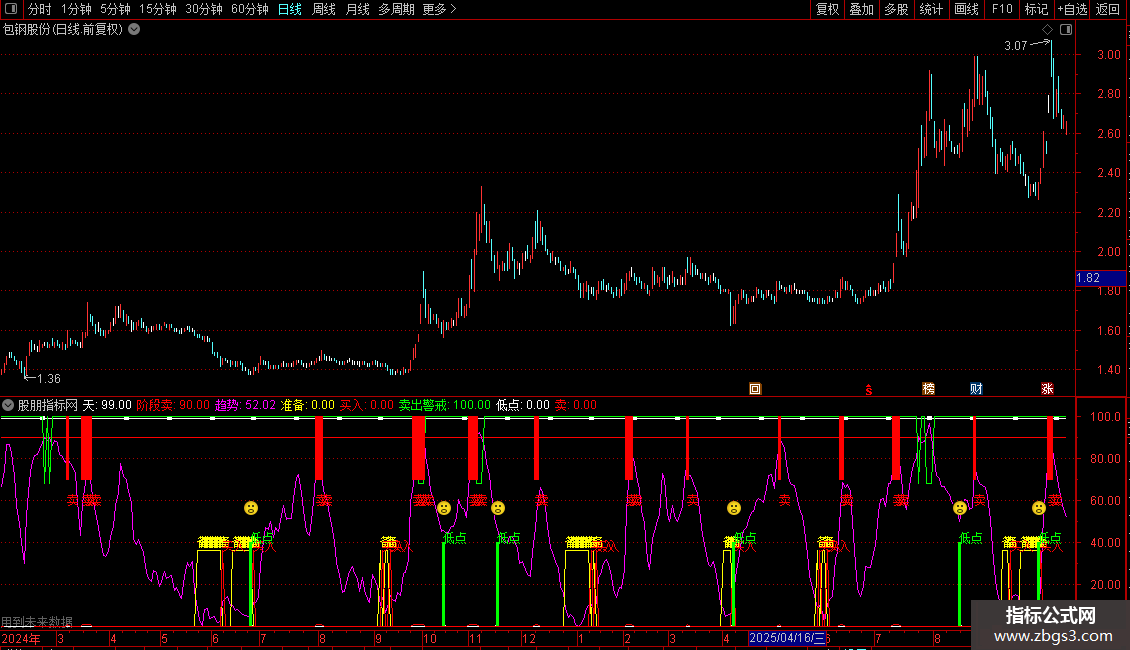The height and width of the screenshot is (650, 1130).
Task: Toggle the right side panel icon
Action: 1066,30
